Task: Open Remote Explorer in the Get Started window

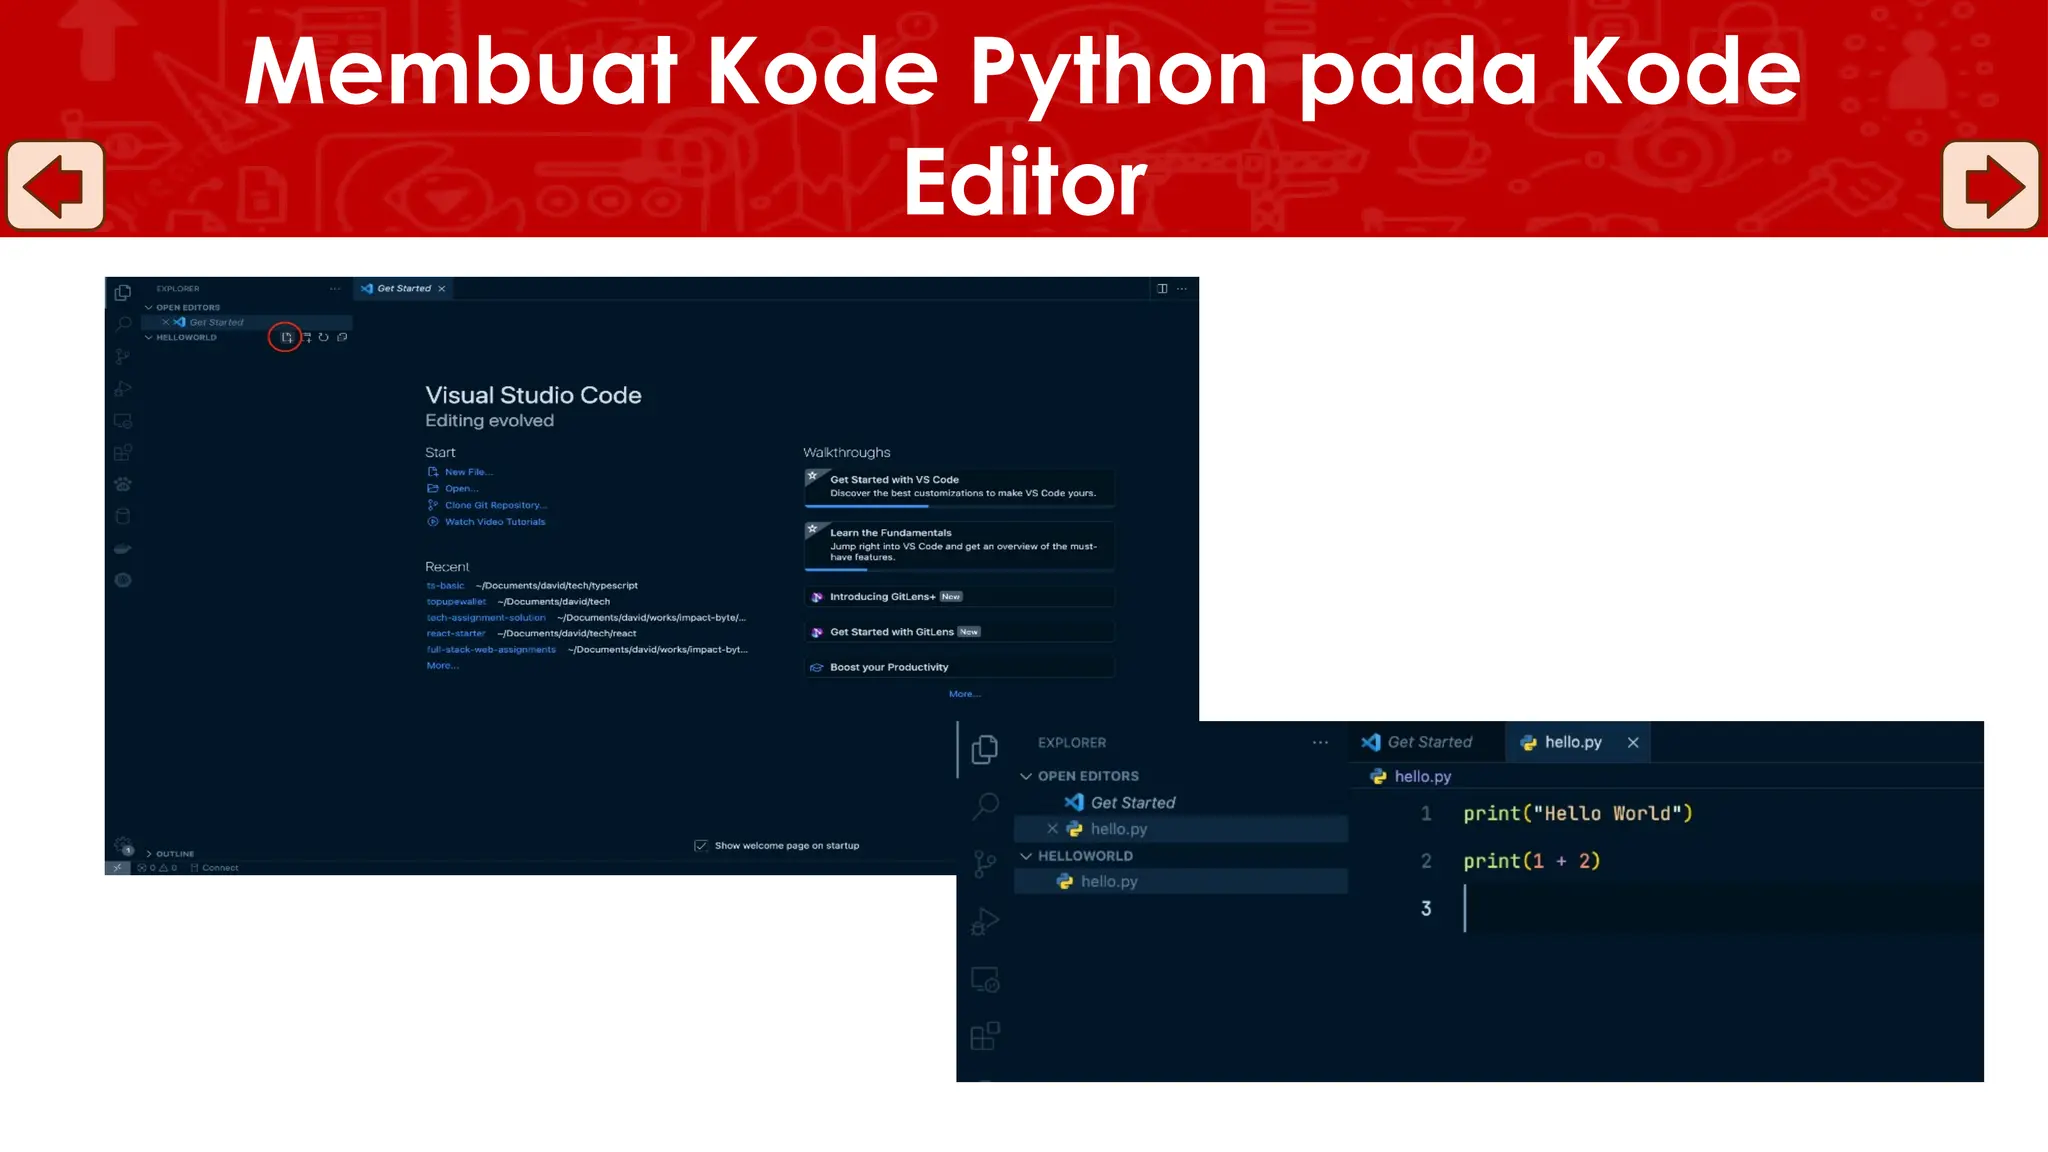Action: click(x=123, y=421)
